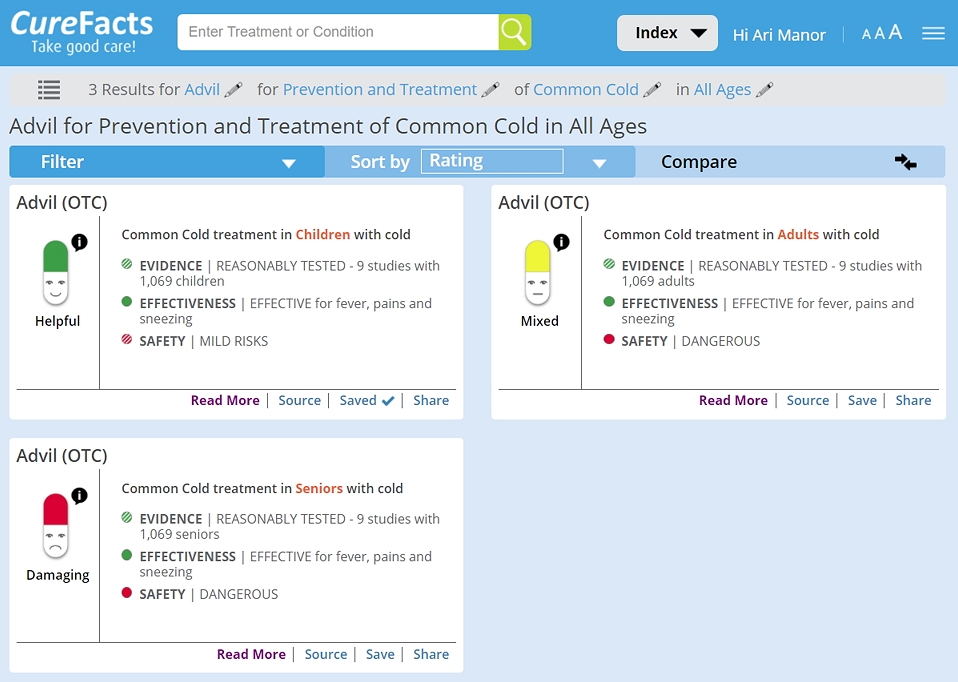Select the medium font size A
This screenshot has width=958, height=682.
879,34
